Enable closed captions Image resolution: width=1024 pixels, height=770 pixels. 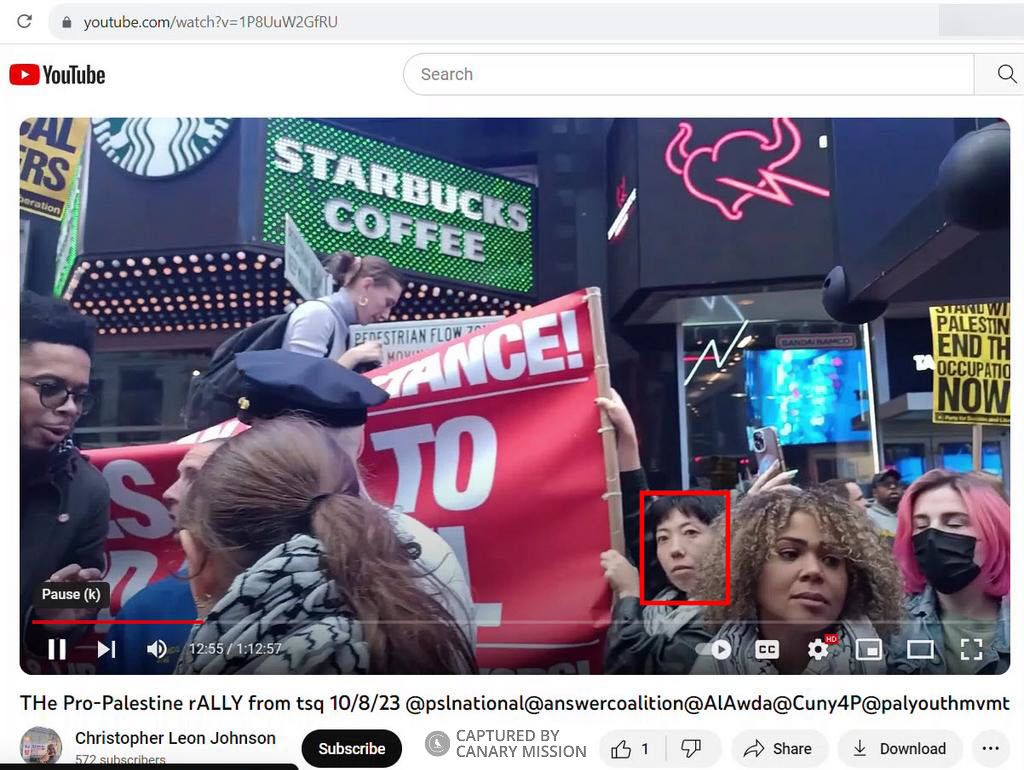tap(766, 648)
